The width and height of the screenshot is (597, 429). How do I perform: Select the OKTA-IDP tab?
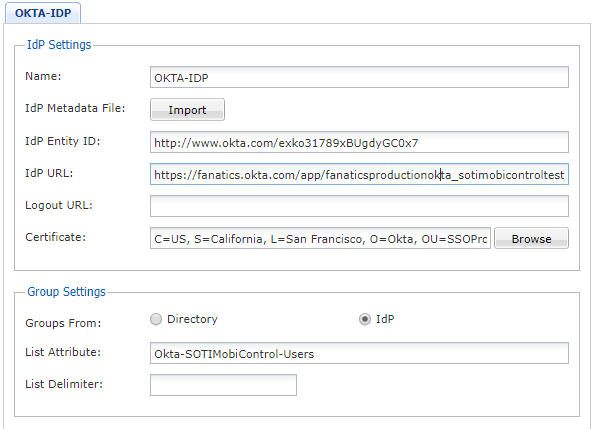tap(43, 13)
